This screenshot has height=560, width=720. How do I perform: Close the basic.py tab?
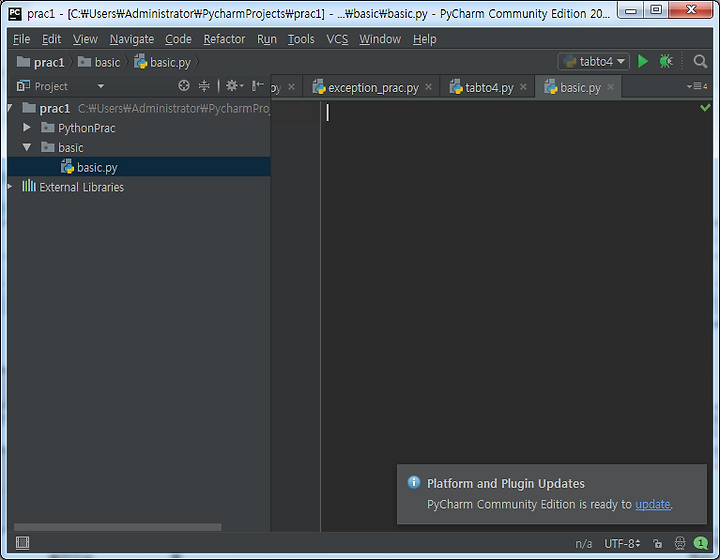coord(610,87)
